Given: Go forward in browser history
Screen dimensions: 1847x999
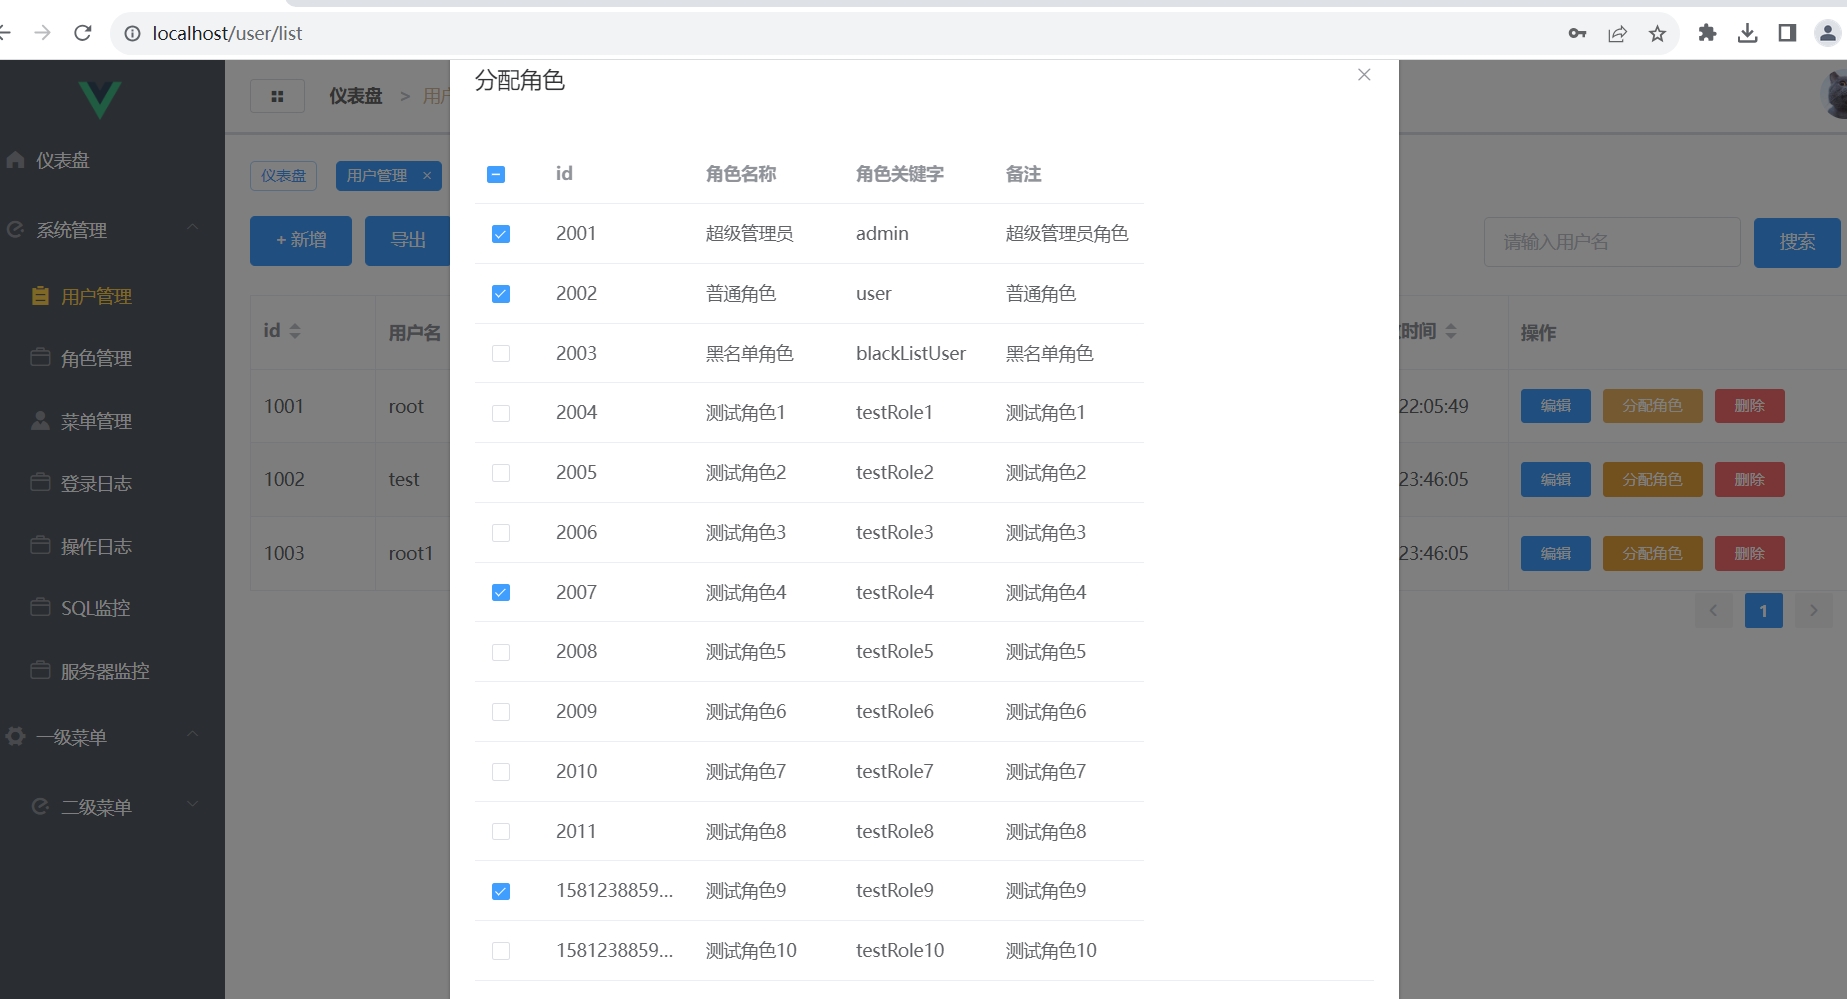Looking at the screenshot, I should pos(42,33).
